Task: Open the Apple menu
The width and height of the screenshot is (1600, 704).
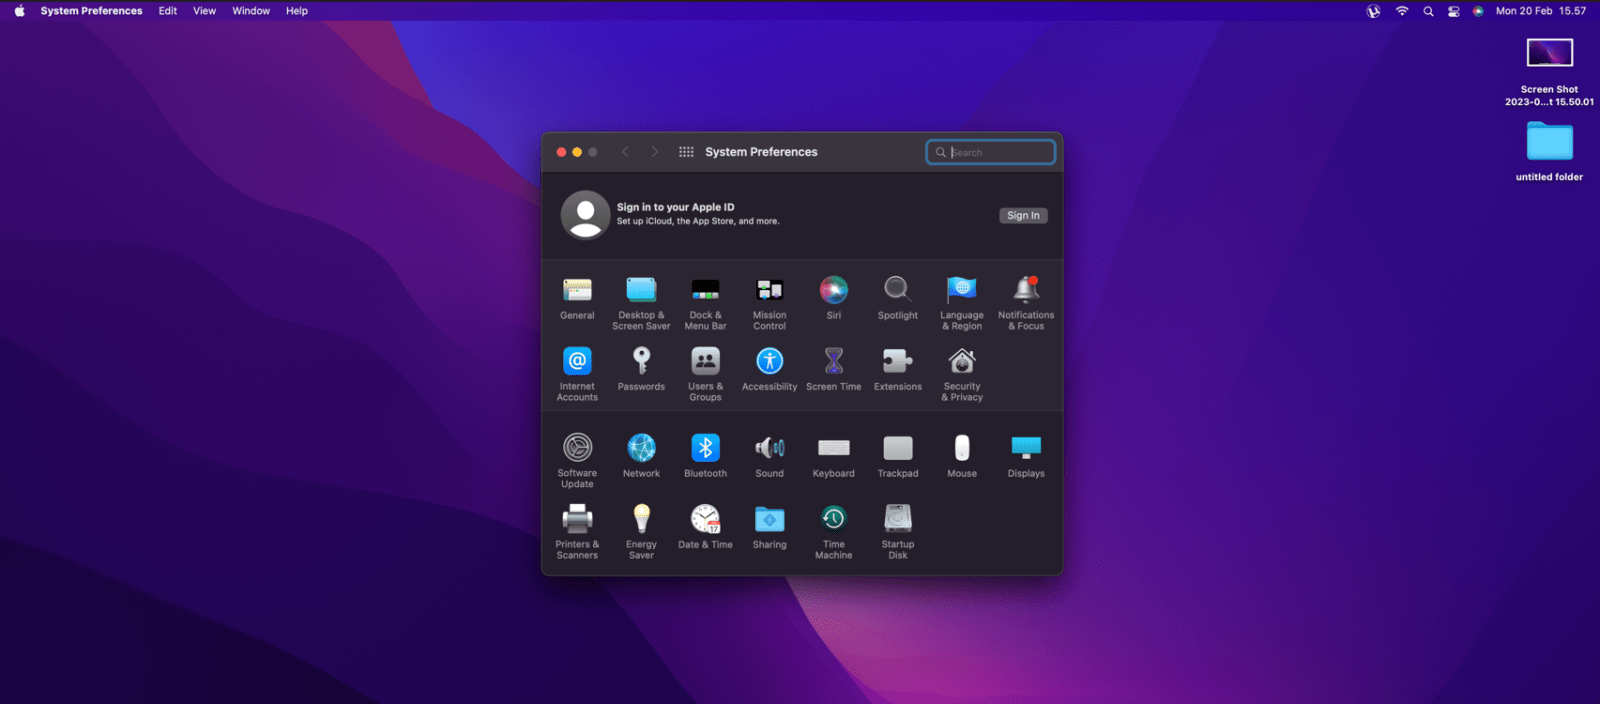Action: click(x=19, y=11)
